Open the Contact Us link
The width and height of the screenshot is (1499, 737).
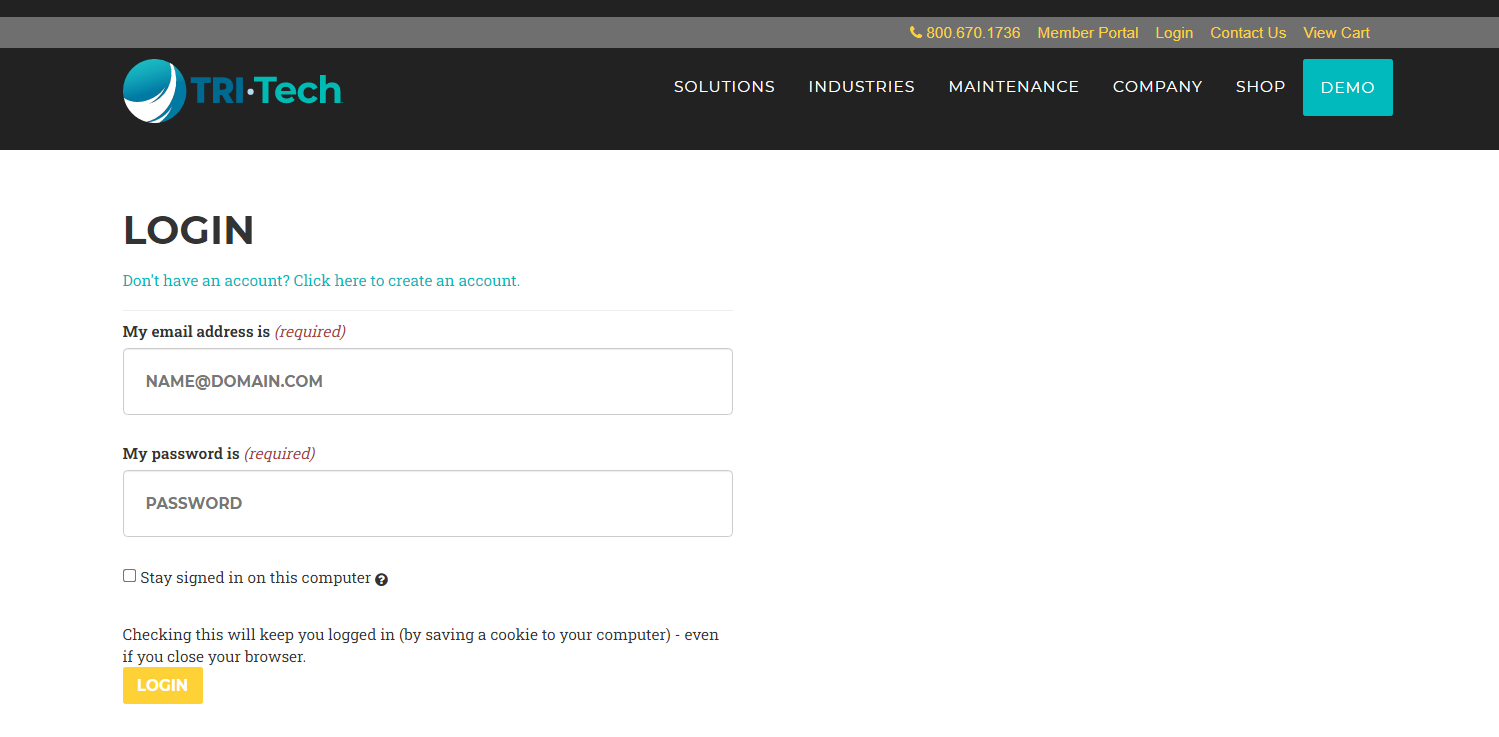tap(1248, 33)
